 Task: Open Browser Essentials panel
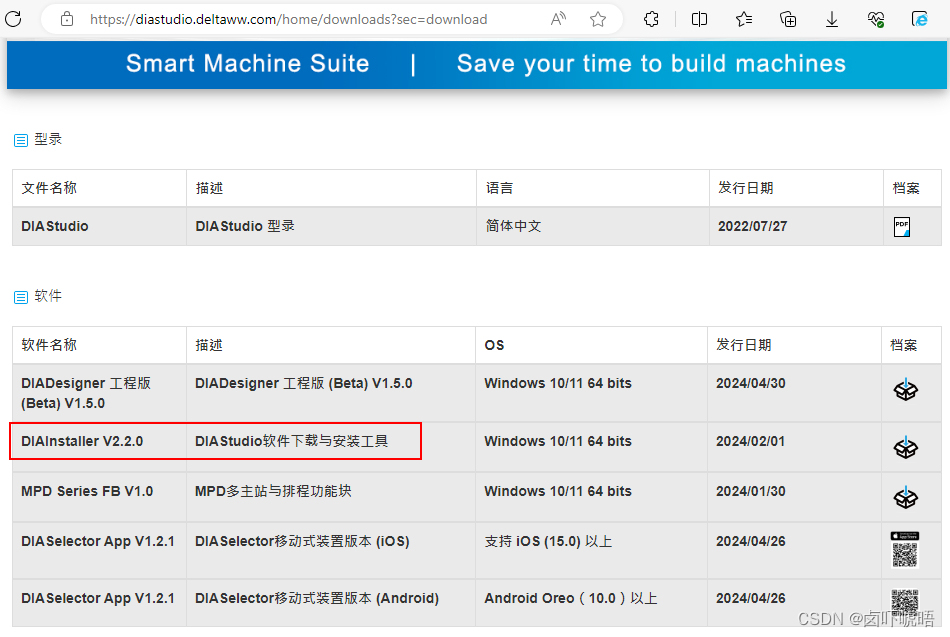(x=876, y=19)
